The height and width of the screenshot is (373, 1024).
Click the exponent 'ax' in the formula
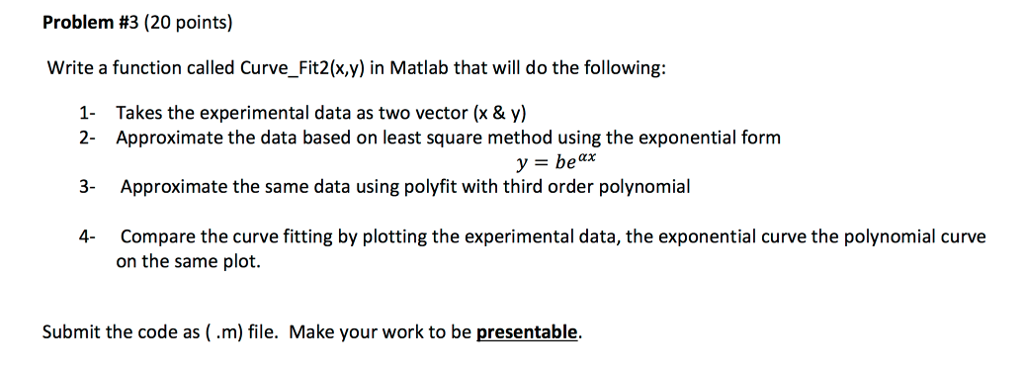coord(585,157)
